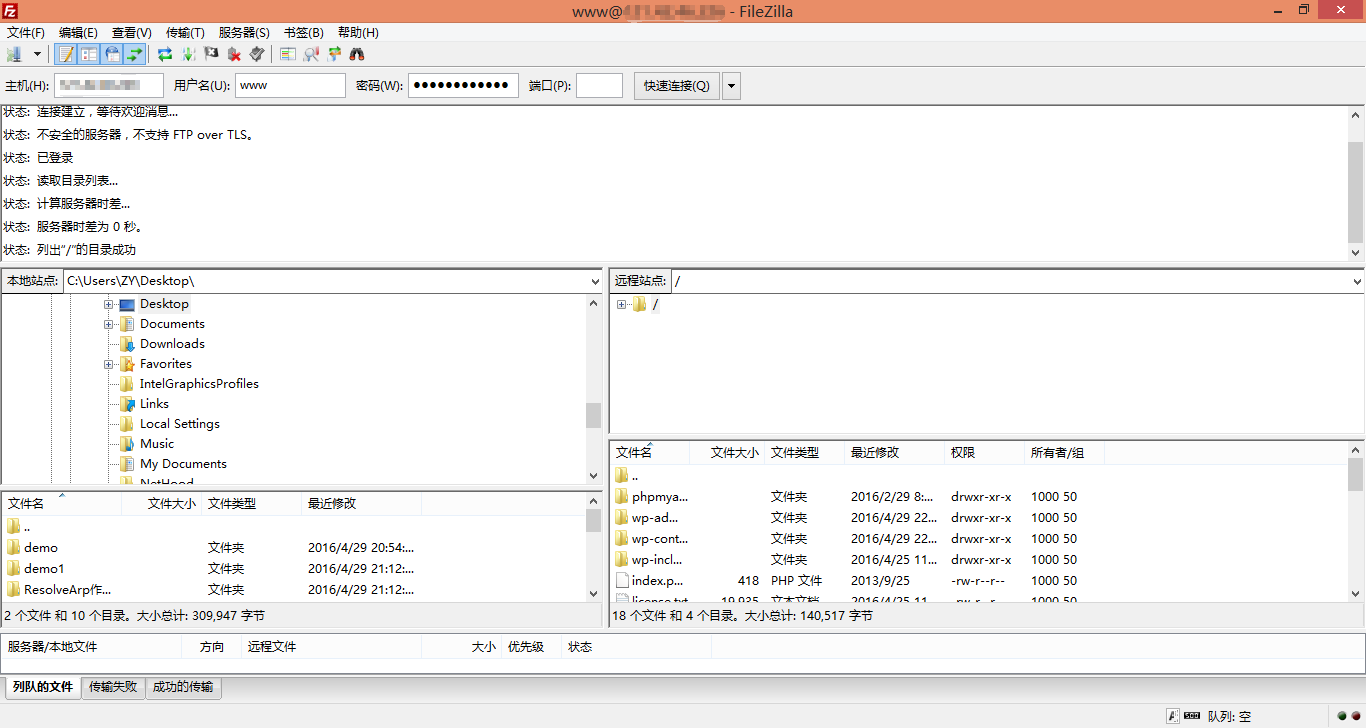The image size is (1366, 728).
Task: Select the remote phpmya... folder
Action: pyautogui.click(x=978, y=497)
